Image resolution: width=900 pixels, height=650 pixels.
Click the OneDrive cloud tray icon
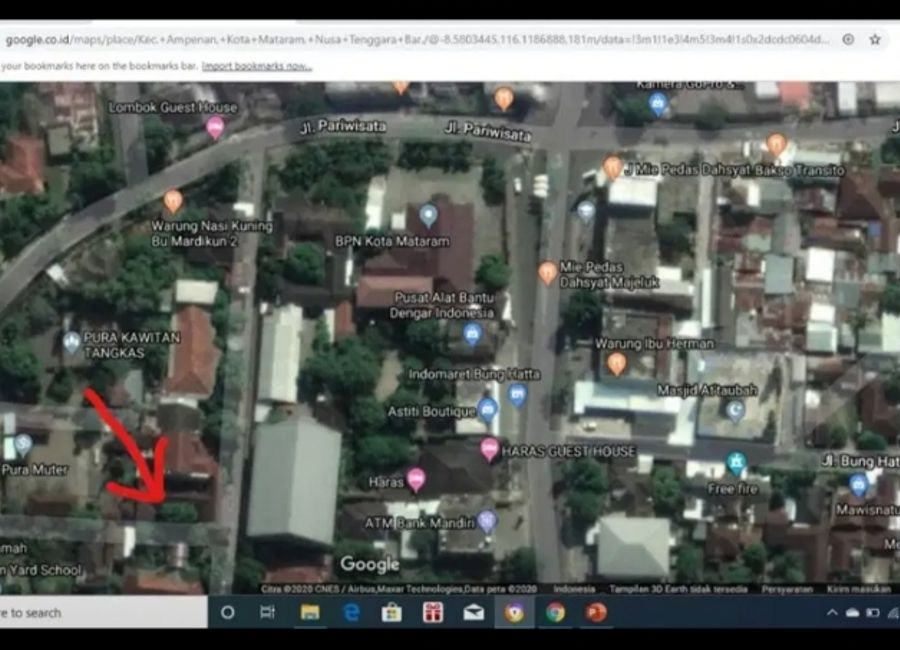852,613
